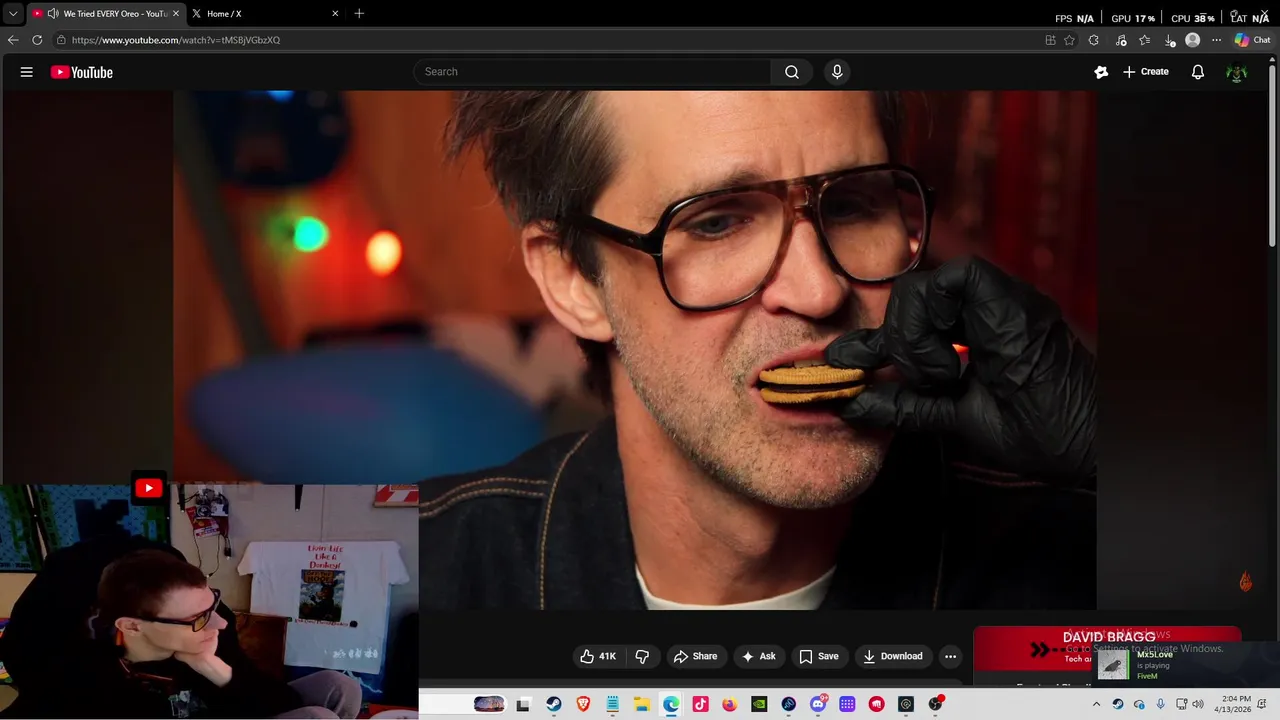Screen dimensions: 1280x720
Task: Open the YouTube guide hamburger menu
Action: pyautogui.click(x=27, y=72)
